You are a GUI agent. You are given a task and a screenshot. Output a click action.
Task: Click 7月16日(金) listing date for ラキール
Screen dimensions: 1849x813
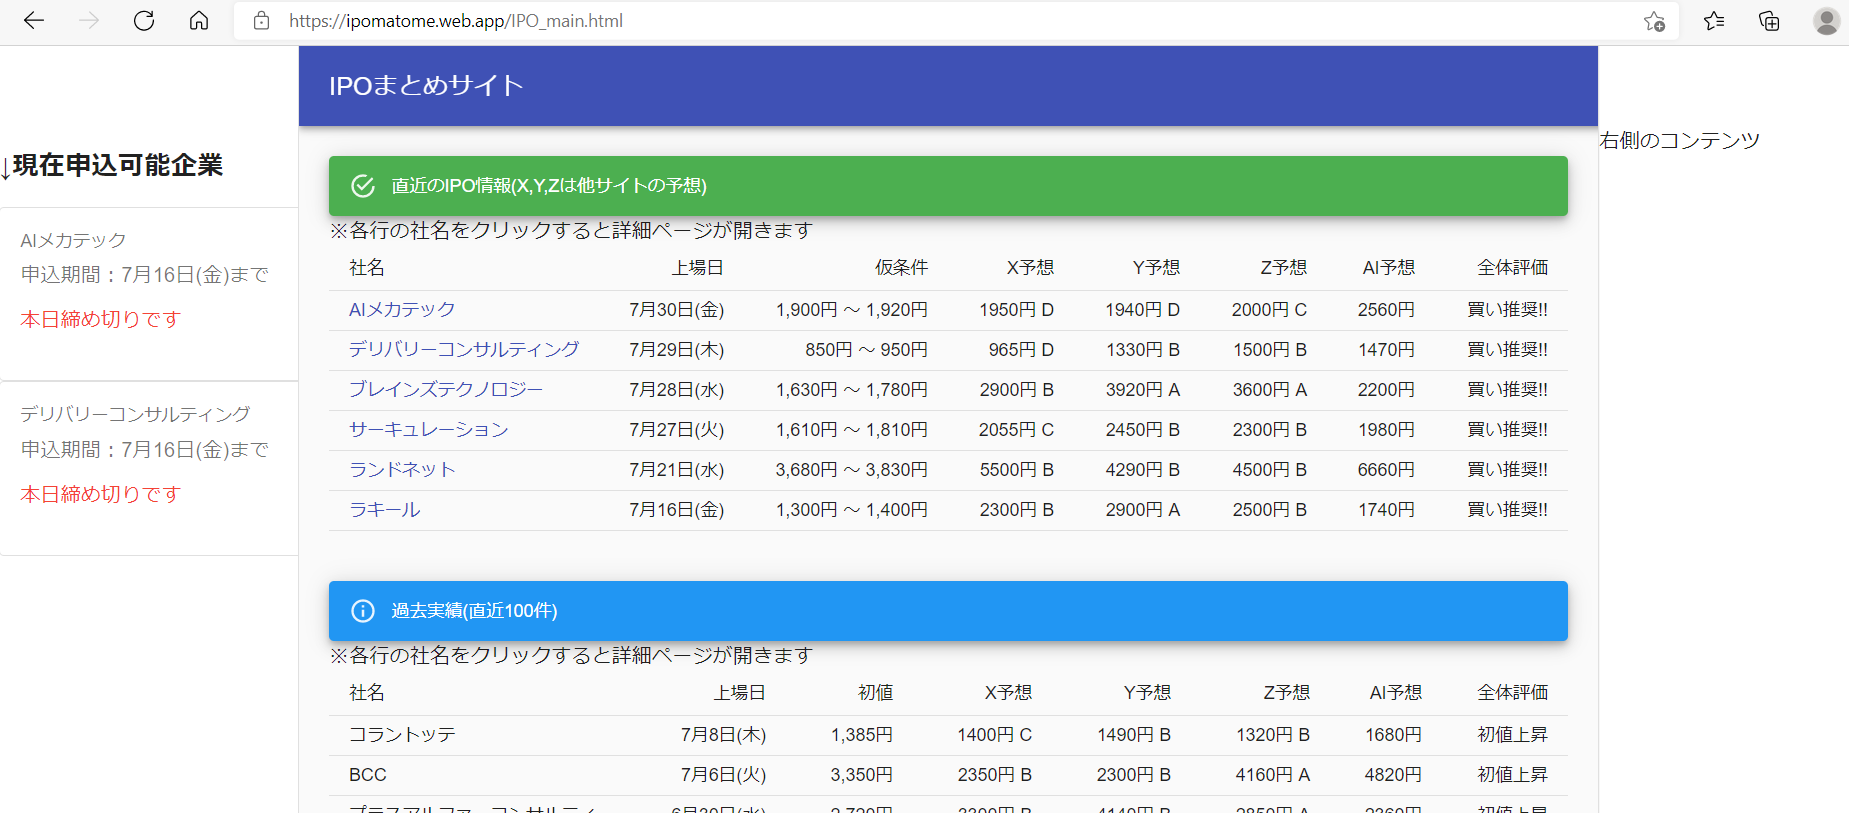677,510
